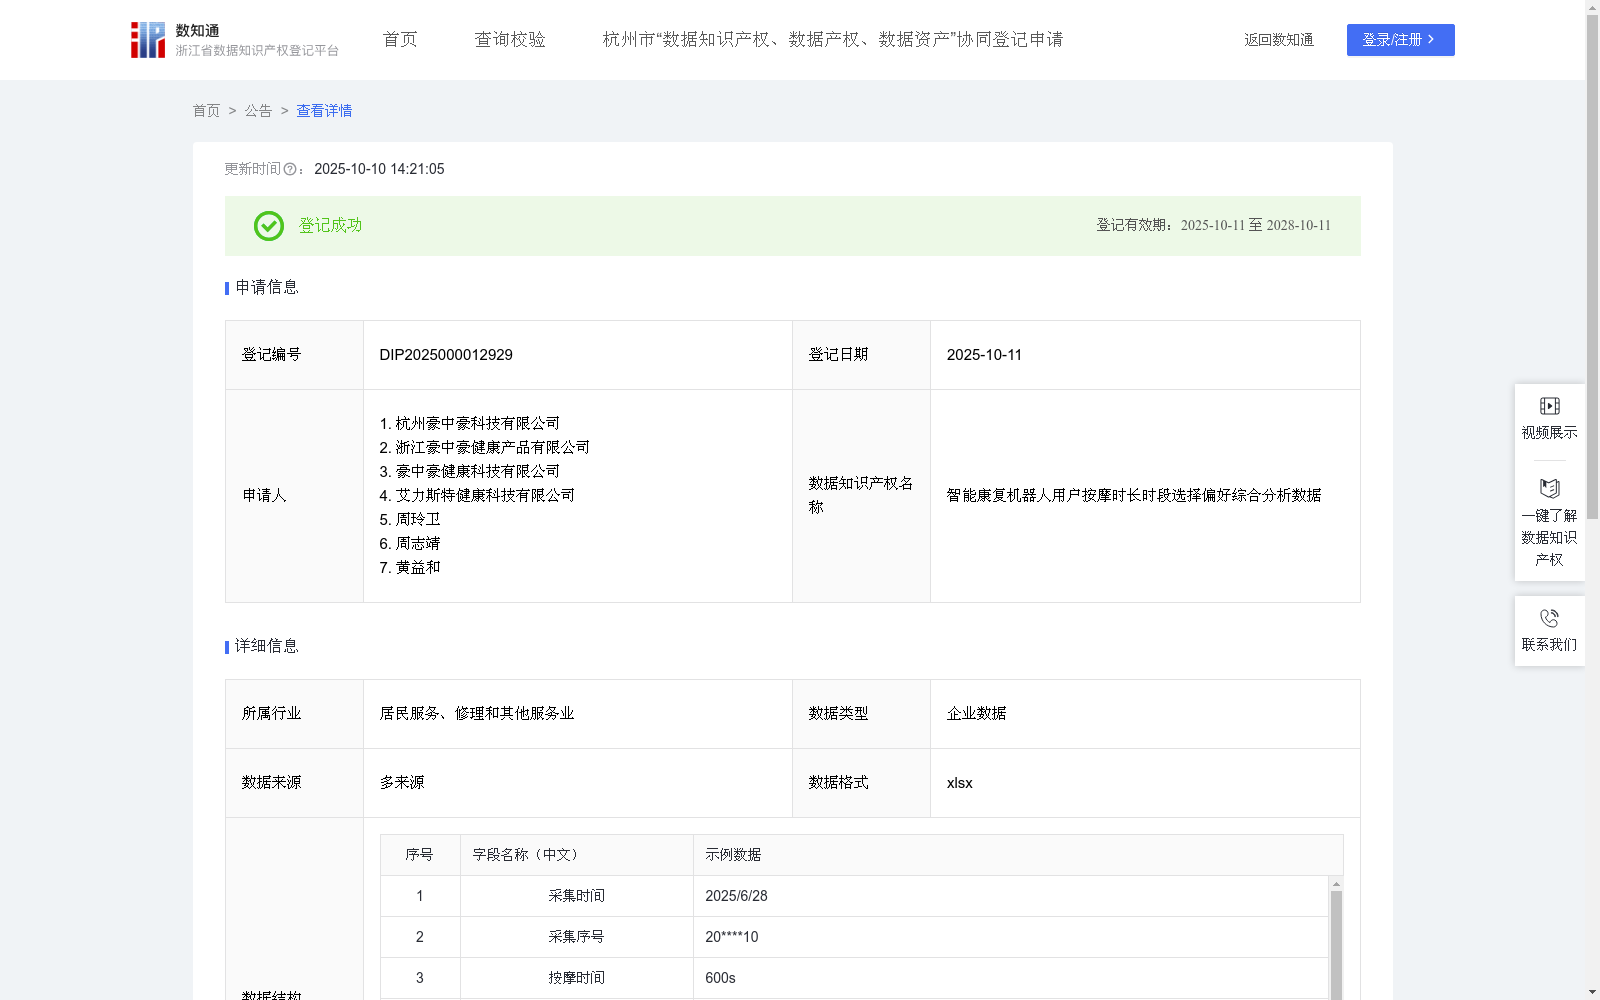The height and width of the screenshot is (1000, 1600).
Task: Click the 采集时间 field row
Action: click(x=854, y=896)
